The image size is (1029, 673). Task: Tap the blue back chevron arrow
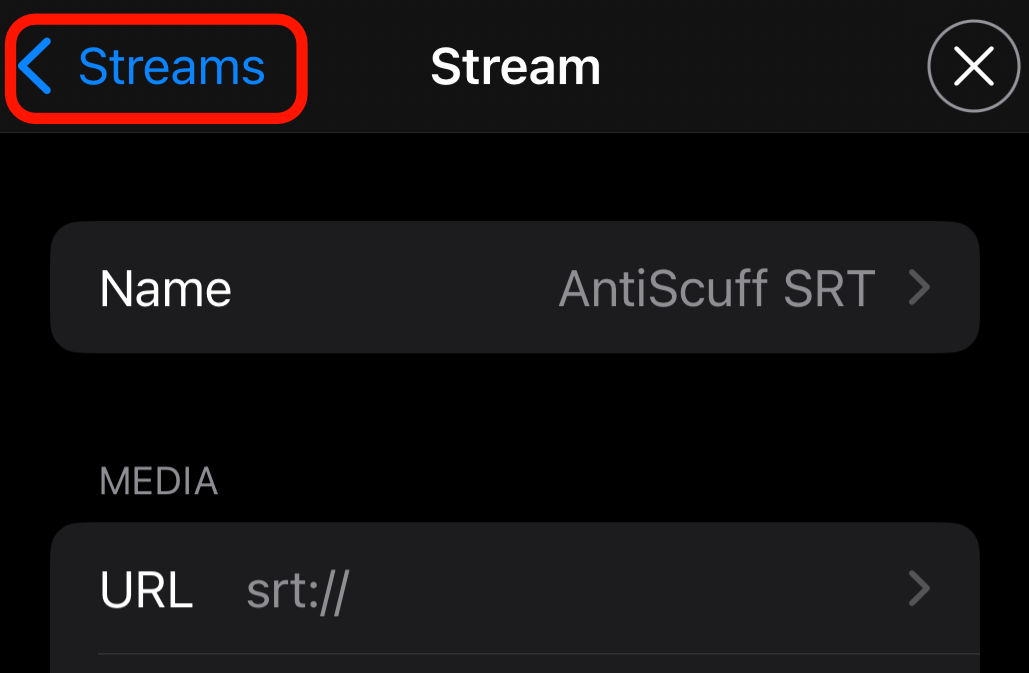36,68
